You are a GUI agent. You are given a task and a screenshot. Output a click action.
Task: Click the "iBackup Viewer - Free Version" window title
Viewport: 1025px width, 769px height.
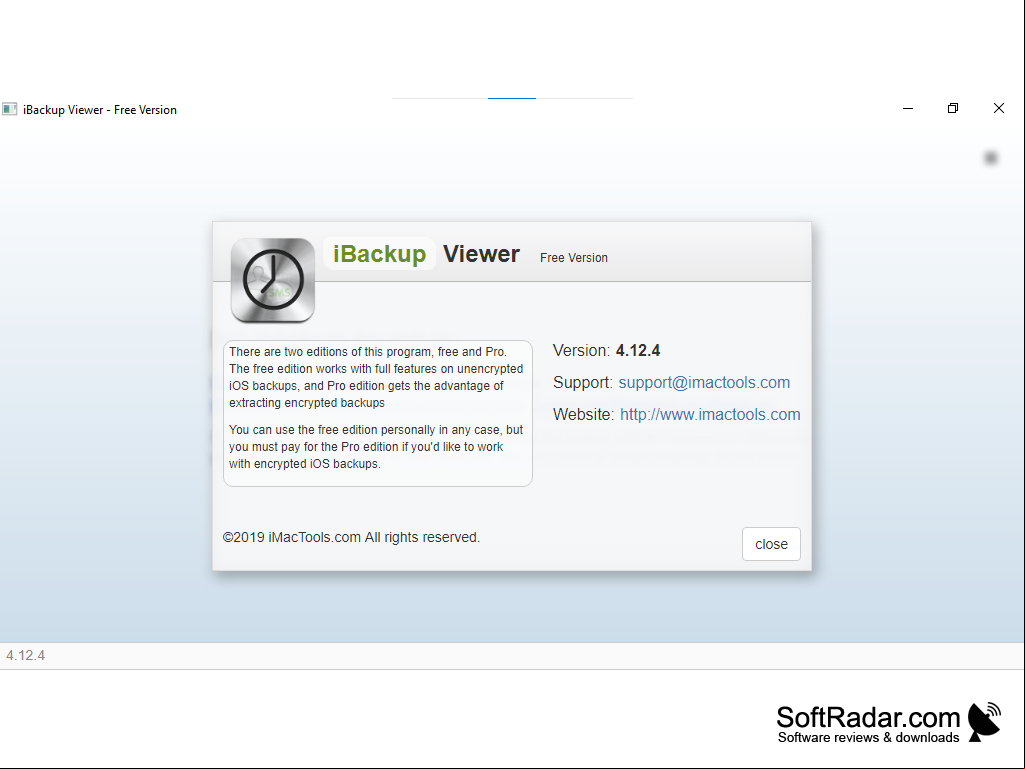coord(100,110)
